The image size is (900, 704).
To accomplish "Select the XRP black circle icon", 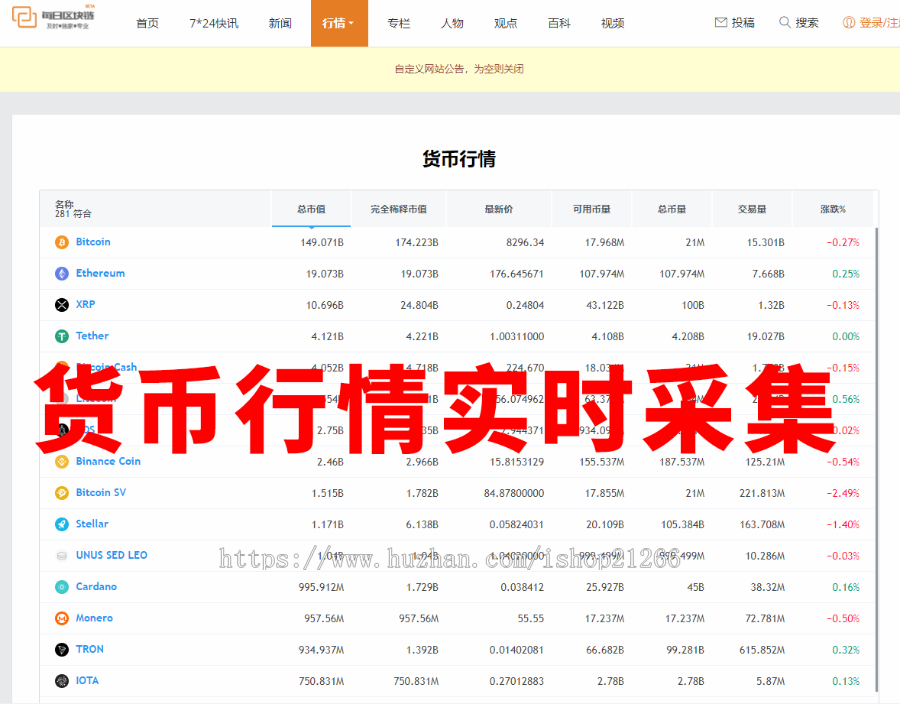I will [x=61, y=304].
